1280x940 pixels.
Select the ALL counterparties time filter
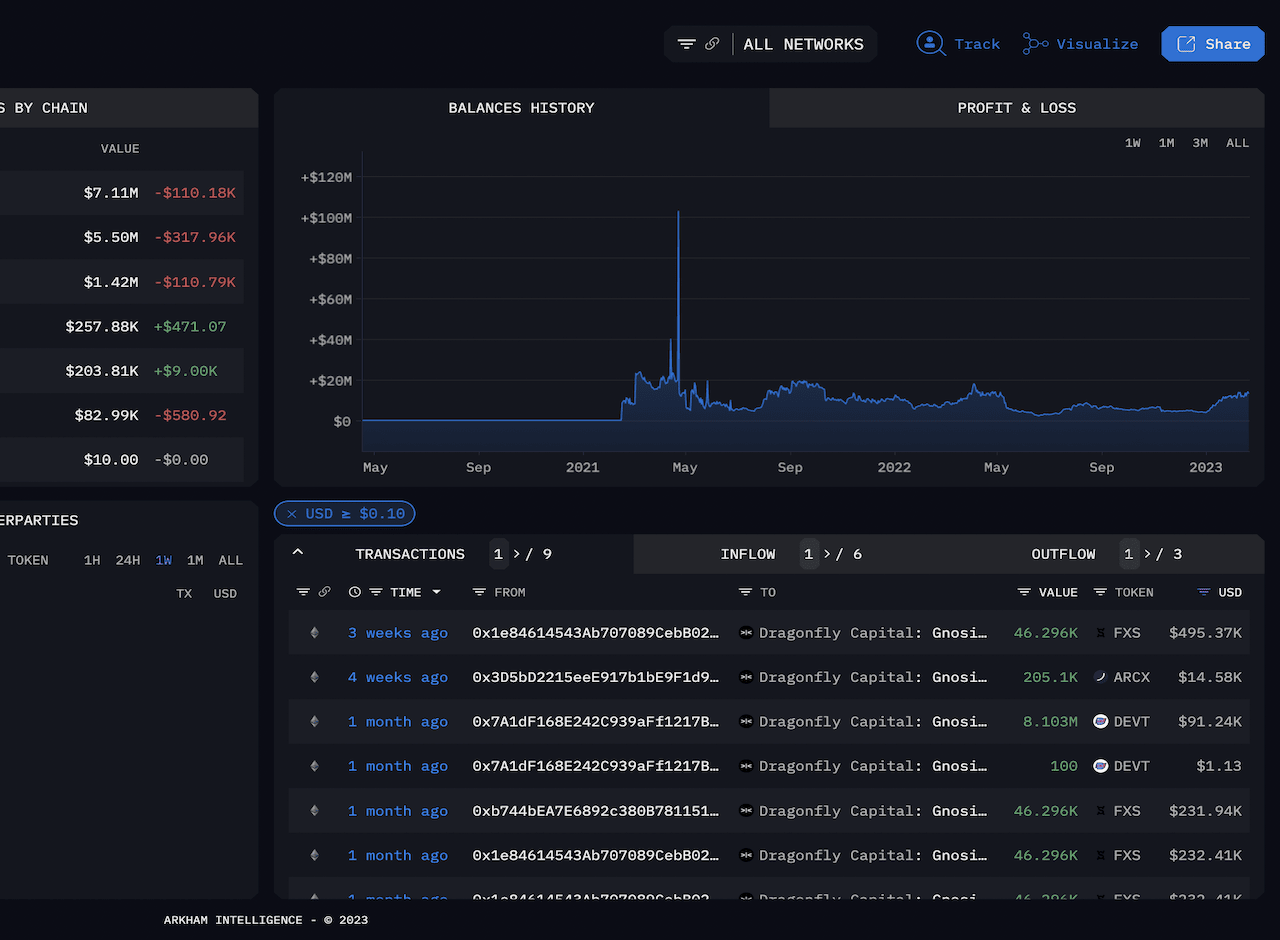pyautogui.click(x=231, y=560)
